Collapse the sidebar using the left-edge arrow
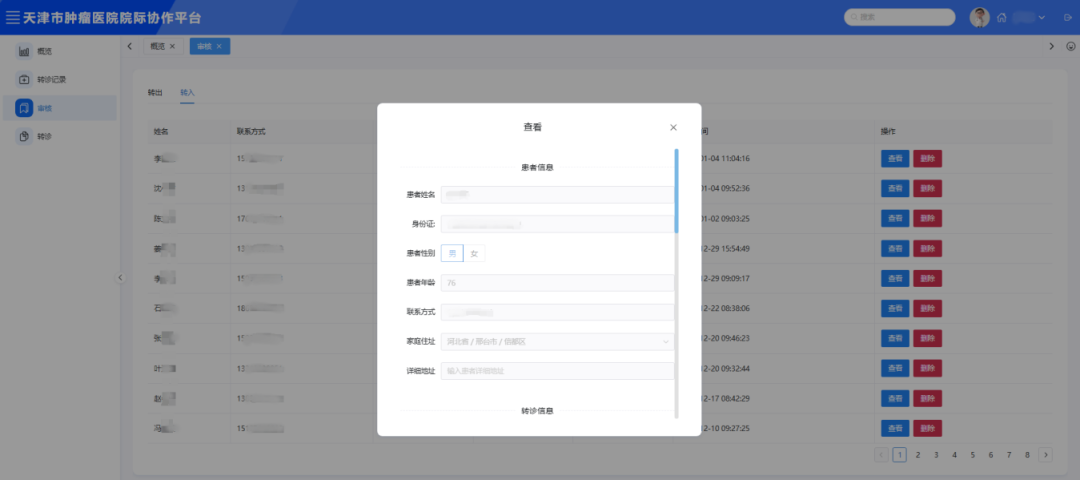 tap(121, 278)
